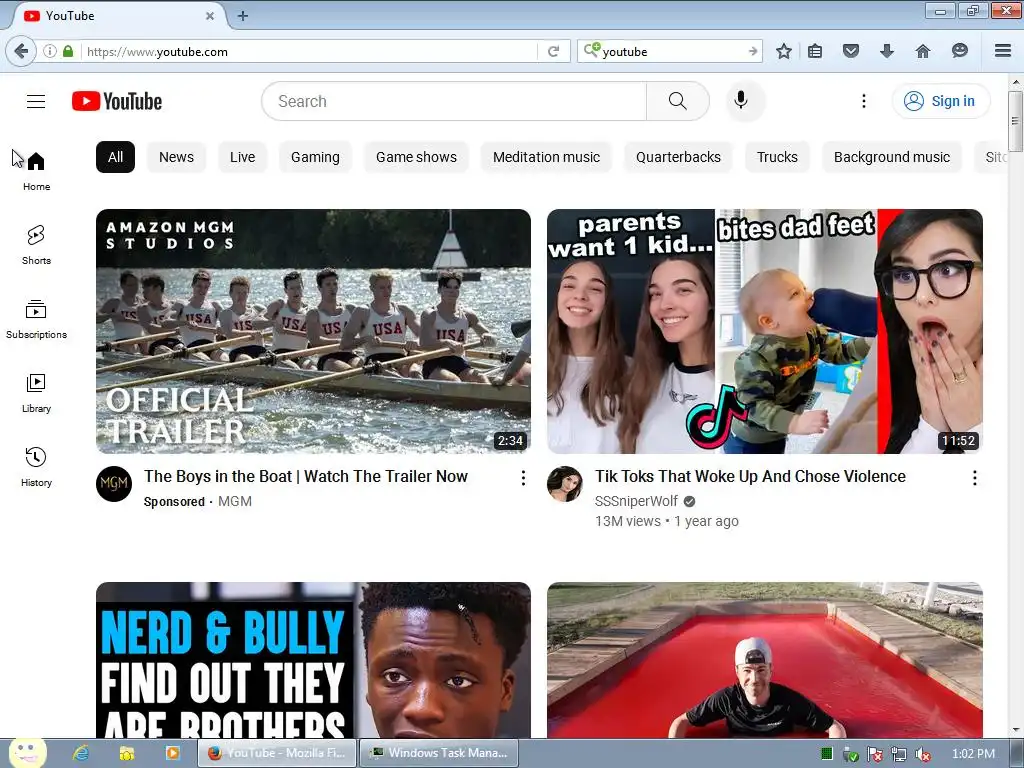Image resolution: width=1024 pixels, height=768 pixels.
Task: Start voice search with the microphone icon
Action: [741, 101]
